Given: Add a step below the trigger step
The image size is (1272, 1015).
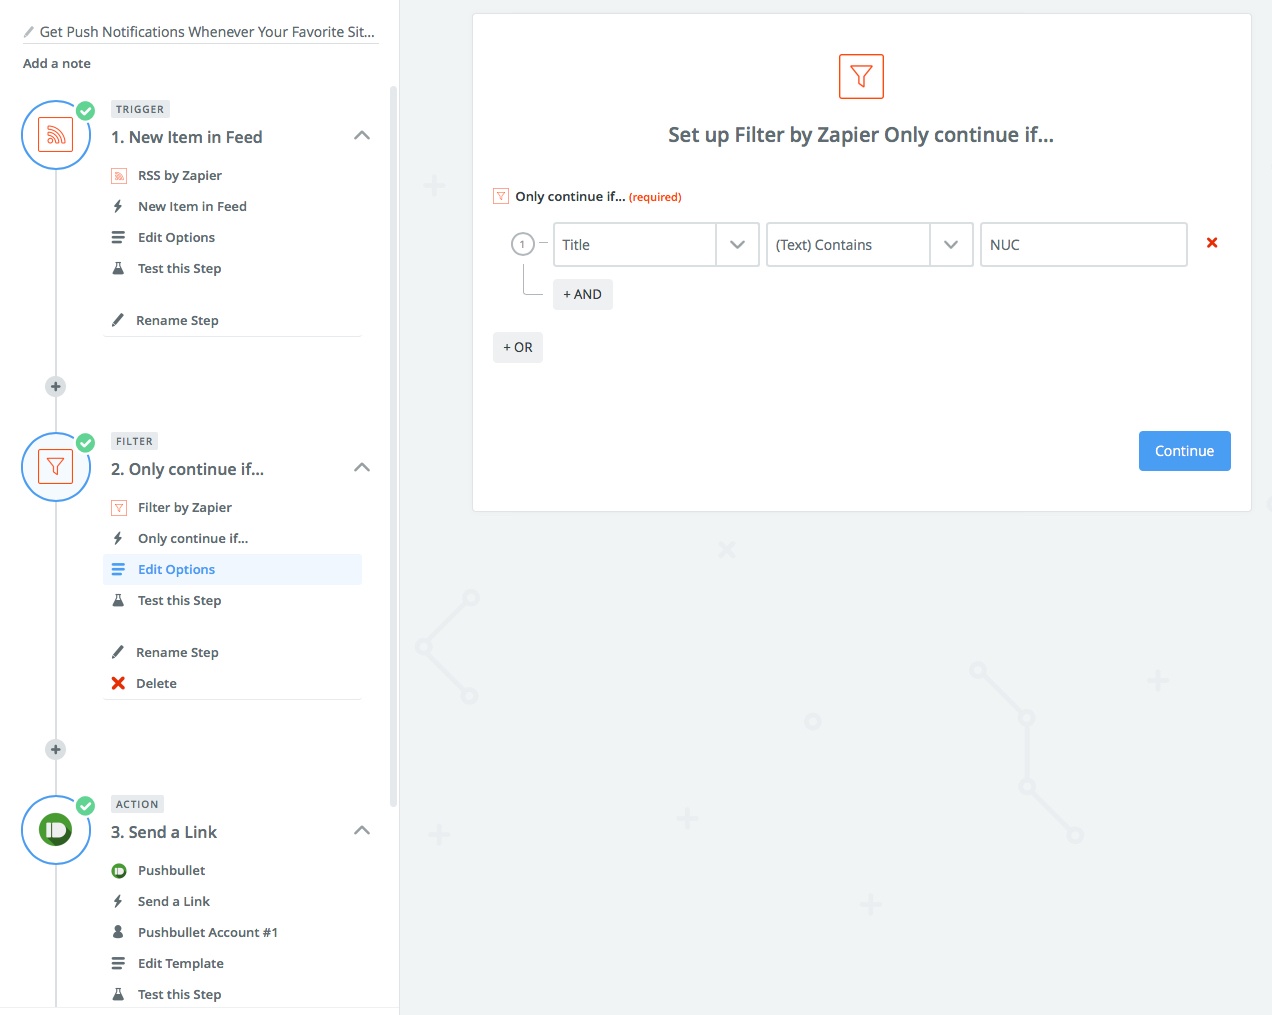Looking at the screenshot, I should click(x=56, y=387).
